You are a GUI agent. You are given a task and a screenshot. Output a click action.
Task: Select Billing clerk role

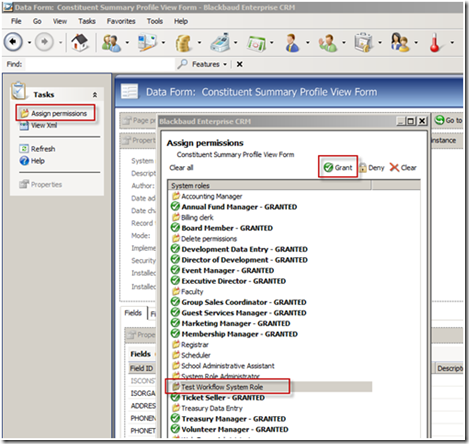pos(193,217)
